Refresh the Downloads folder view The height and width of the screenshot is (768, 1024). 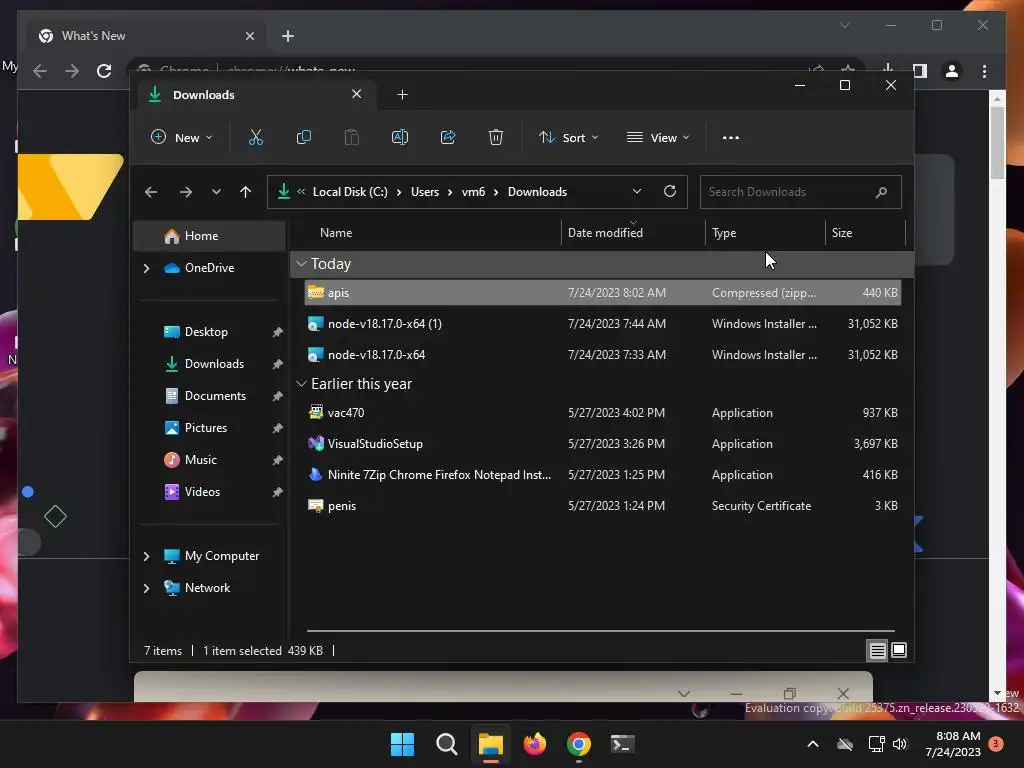coord(670,191)
